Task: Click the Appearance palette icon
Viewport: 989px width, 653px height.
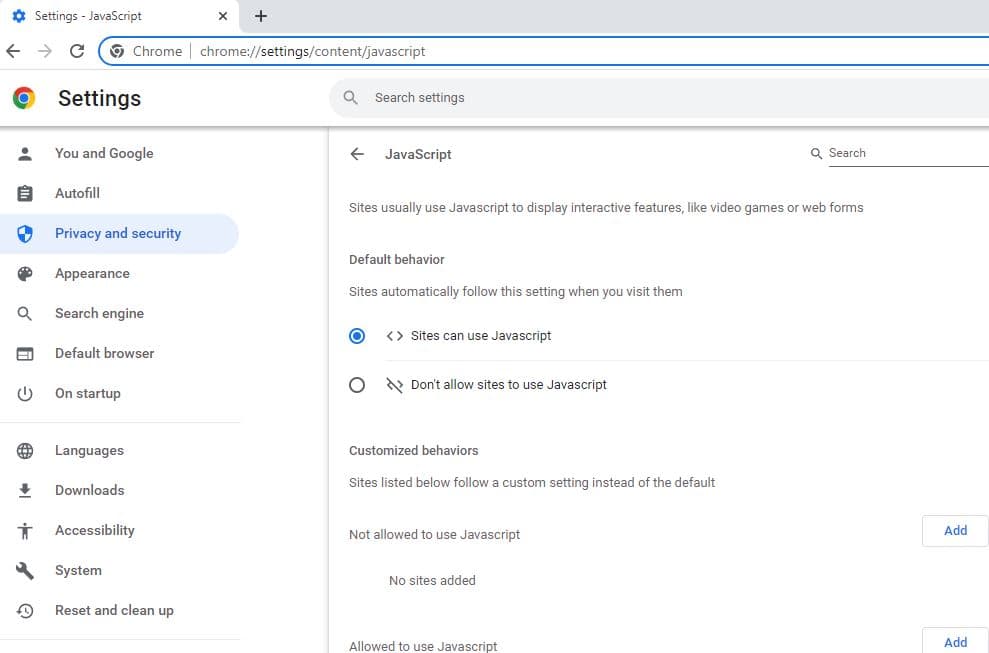Action: pyautogui.click(x=26, y=273)
